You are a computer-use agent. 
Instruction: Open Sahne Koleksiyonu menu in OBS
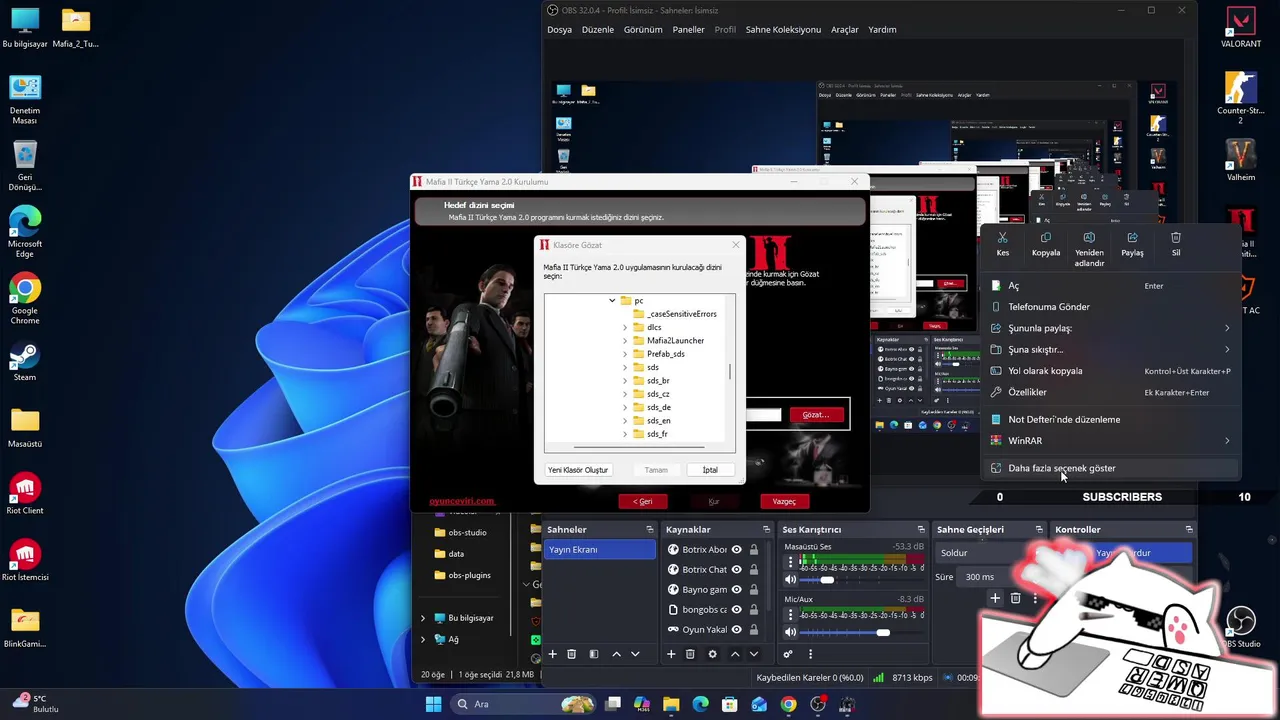783,29
